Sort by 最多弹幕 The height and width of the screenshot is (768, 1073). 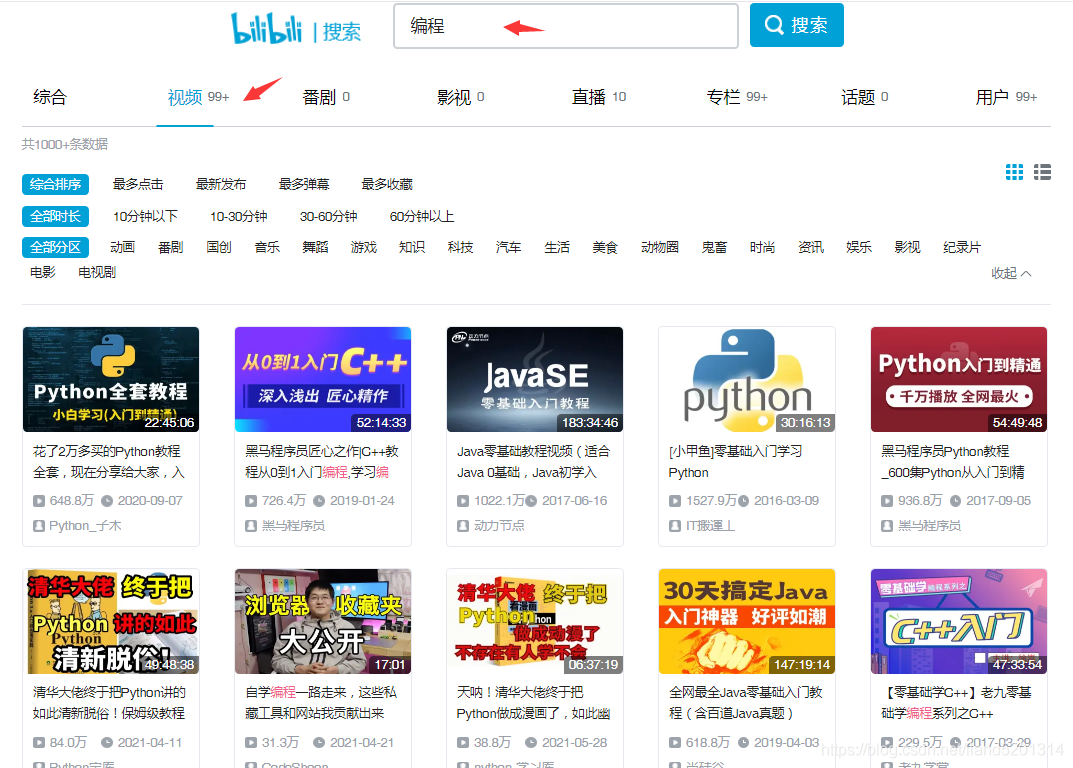[x=304, y=184]
